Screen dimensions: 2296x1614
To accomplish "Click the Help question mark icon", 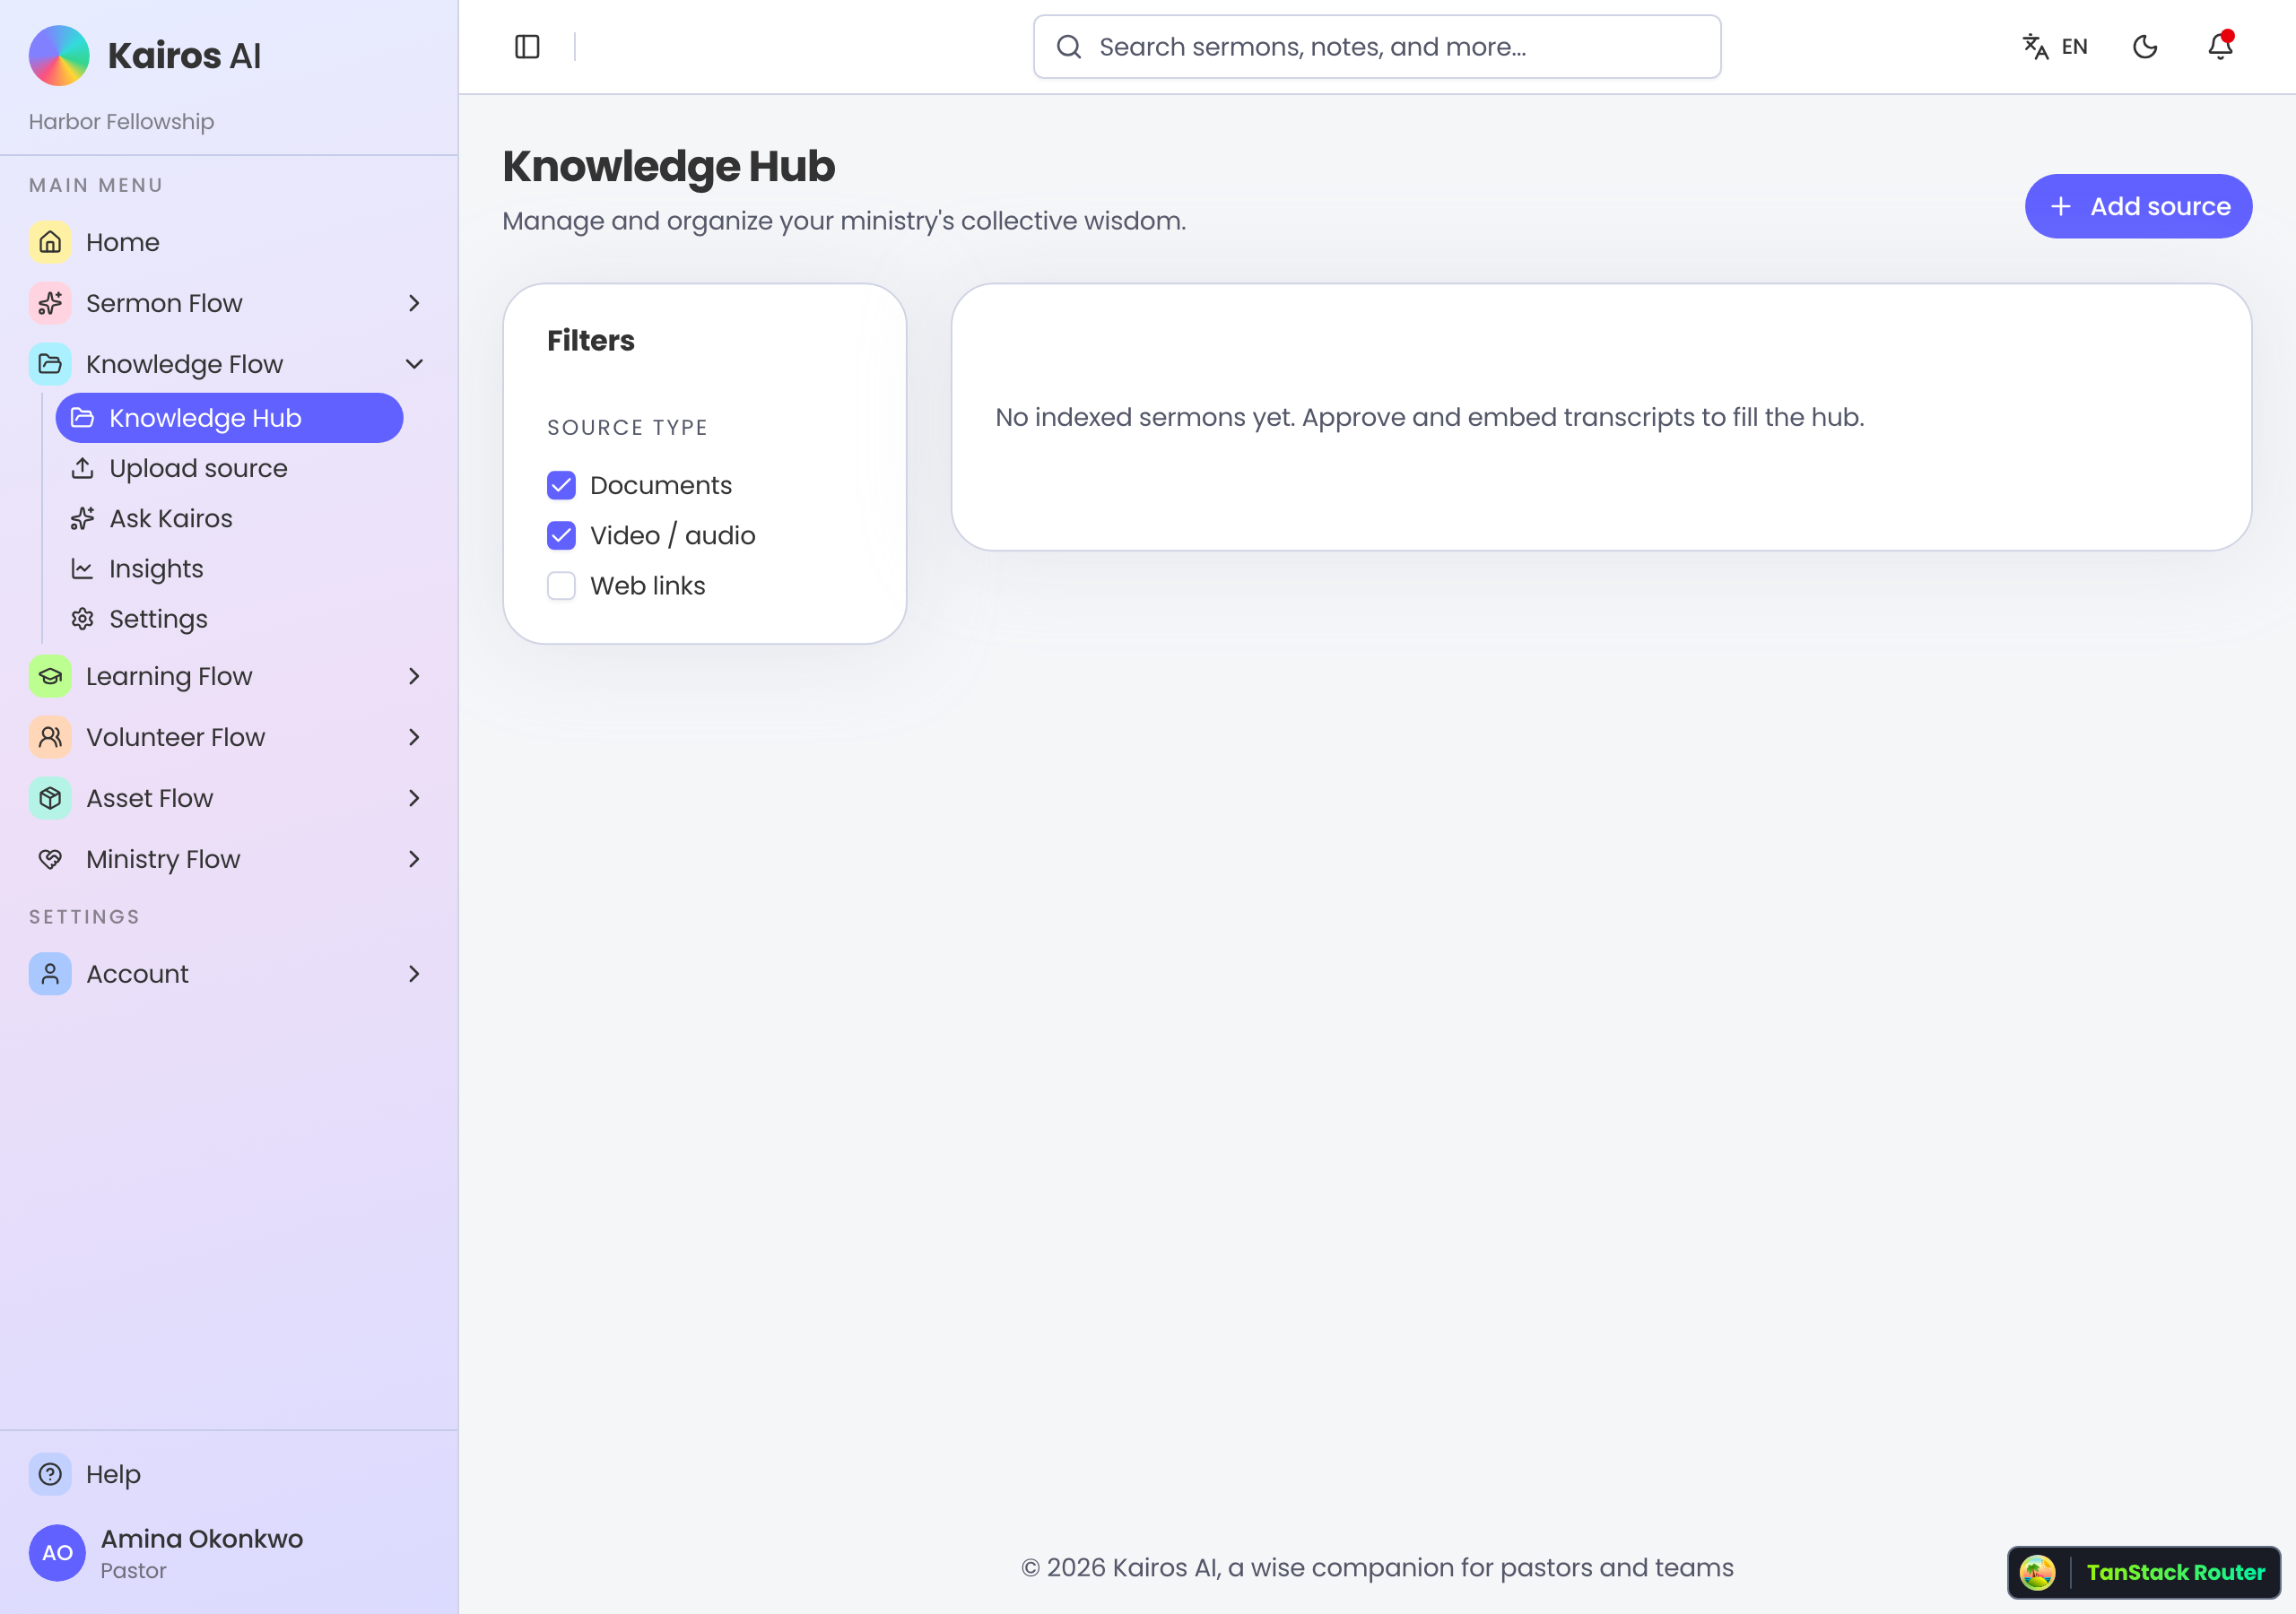I will pos(50,1474).
